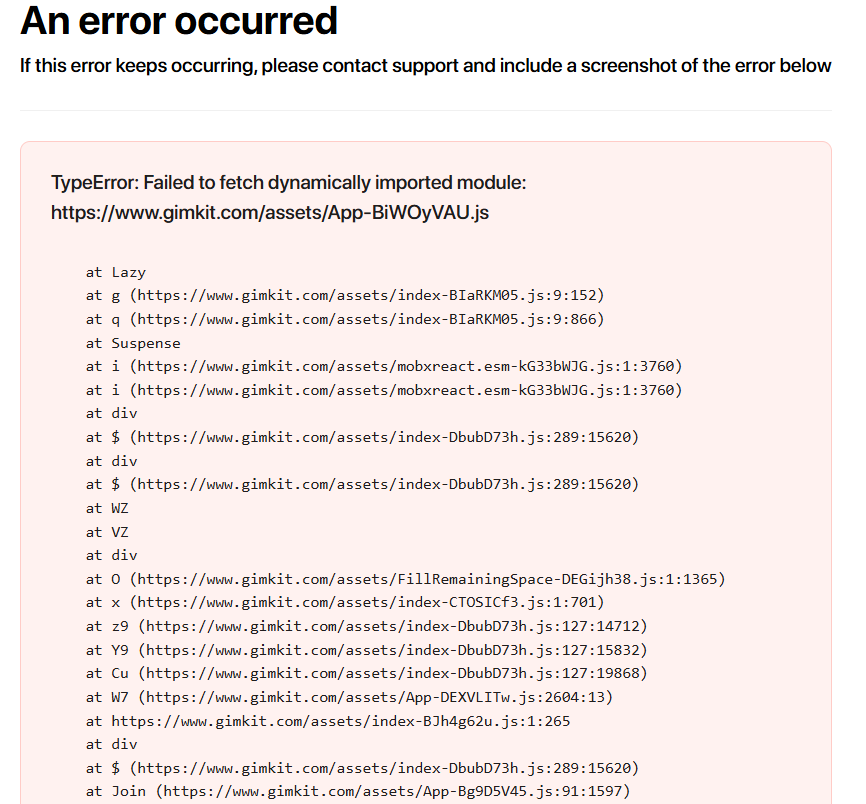
Task: Select the "at Suspense" stack line
Action: coord(133,343)
